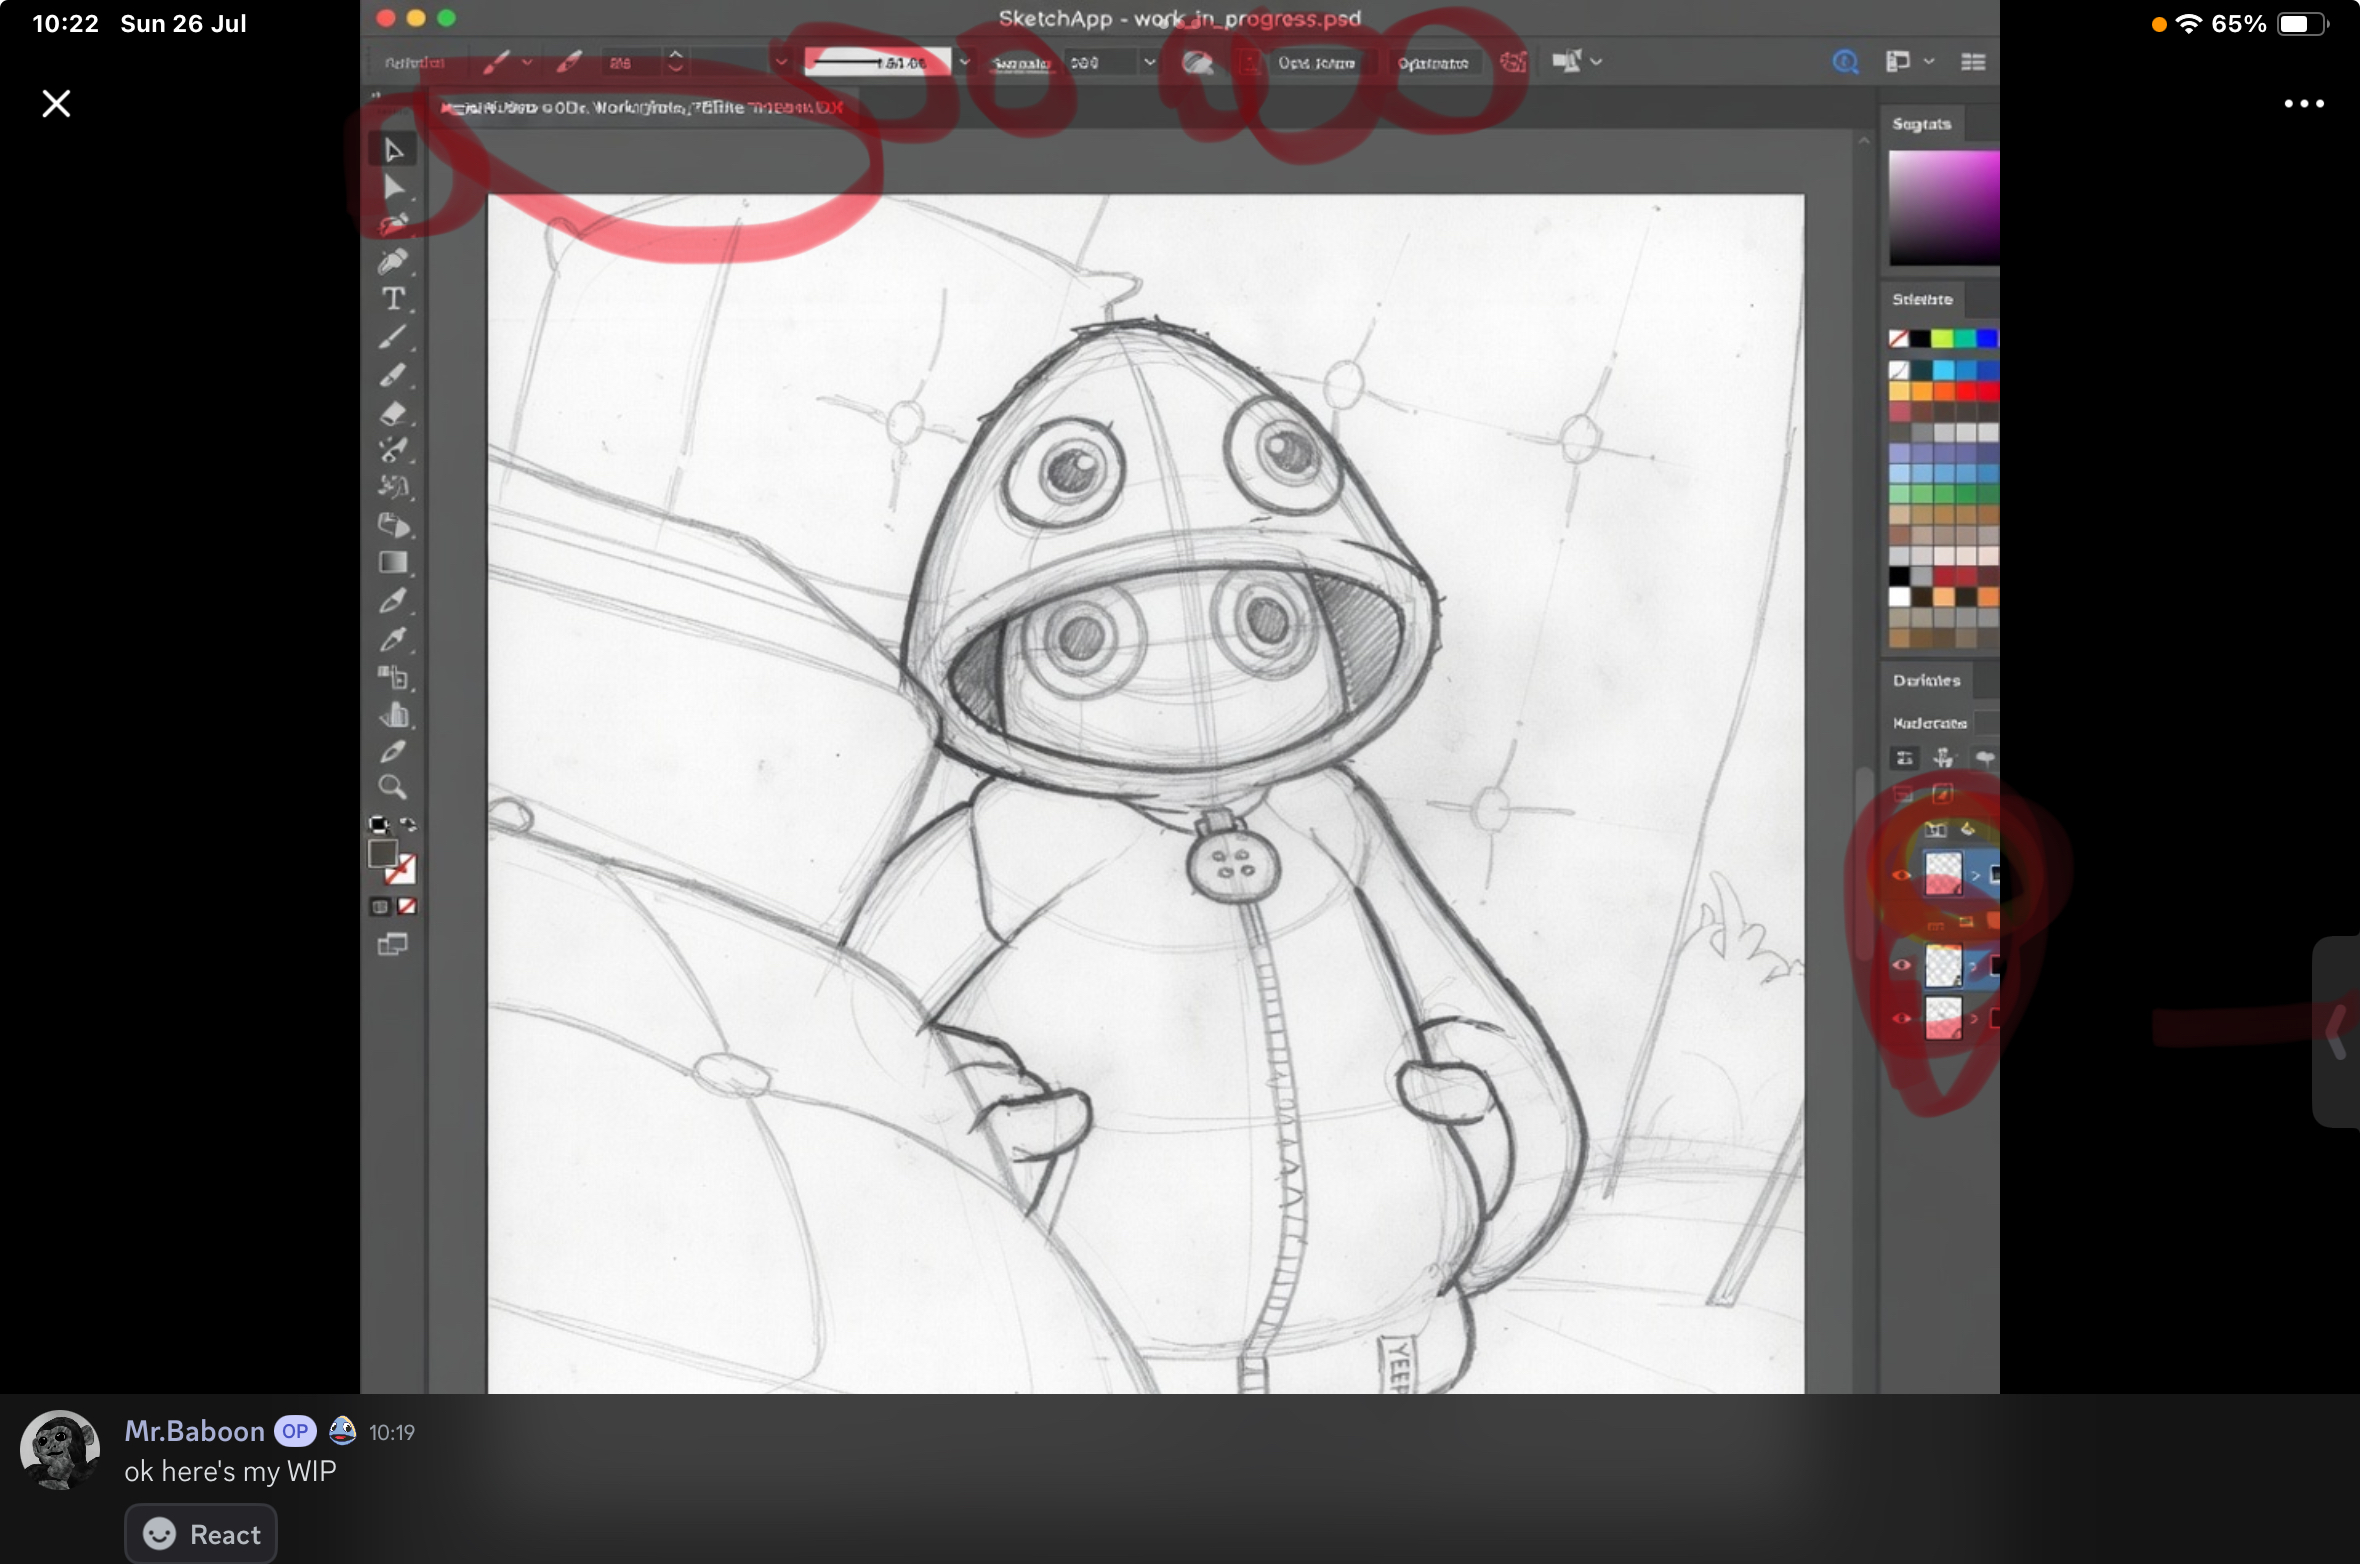The width and height of the screenshot is (2360, 1564).
Task: Click the screen mode icon below the swatches
Action: [392, 944]
